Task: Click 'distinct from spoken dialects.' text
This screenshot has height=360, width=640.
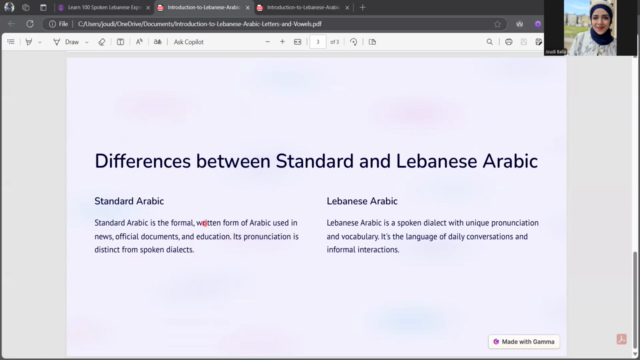Action: click(x=144, y=250)
